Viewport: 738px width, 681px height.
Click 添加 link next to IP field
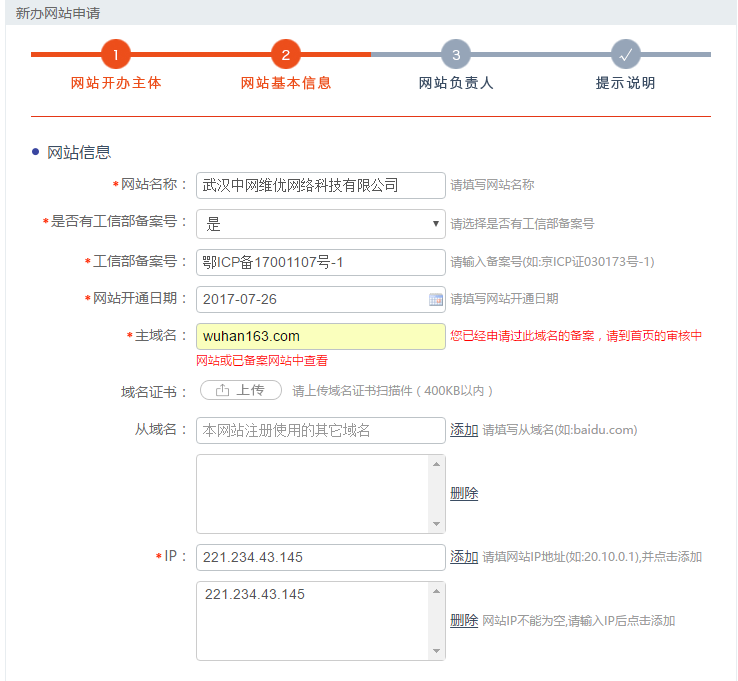pyautogui.click(x=464, y=557)
